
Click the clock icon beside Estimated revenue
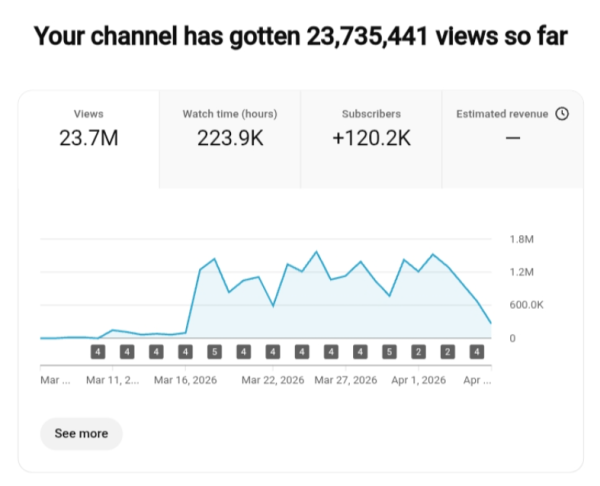coord(562,114)
